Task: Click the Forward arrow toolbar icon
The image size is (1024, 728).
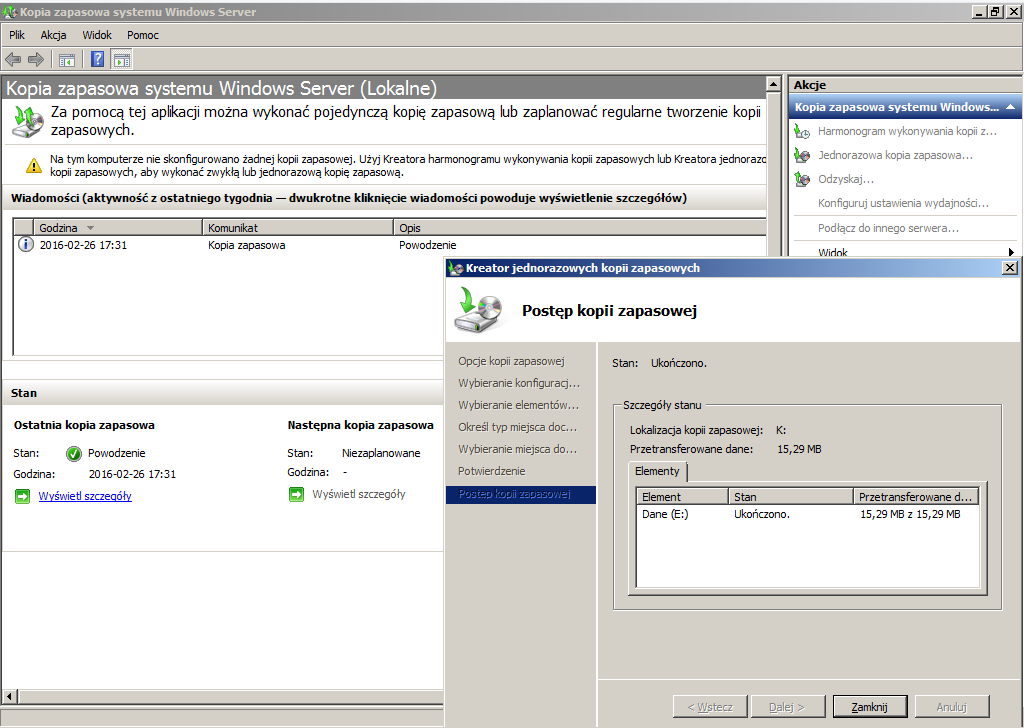Action: pos(36,60)
